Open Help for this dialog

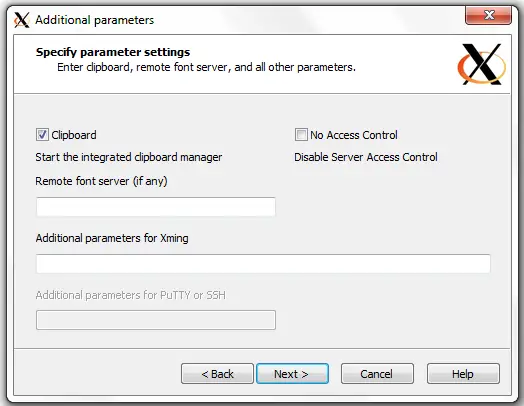coord(463,374)
